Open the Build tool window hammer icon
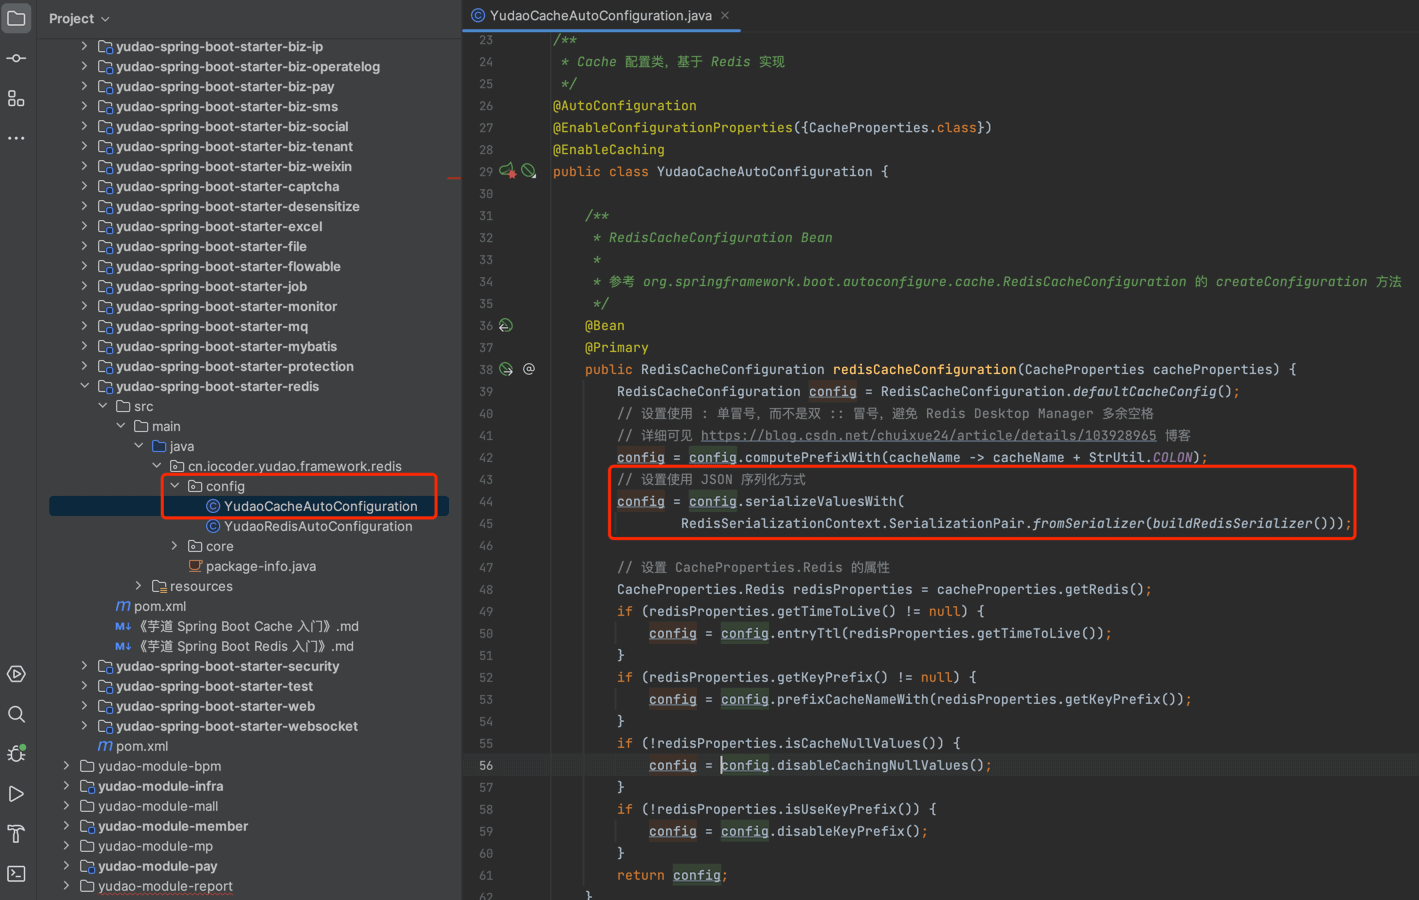 (16, 833)
